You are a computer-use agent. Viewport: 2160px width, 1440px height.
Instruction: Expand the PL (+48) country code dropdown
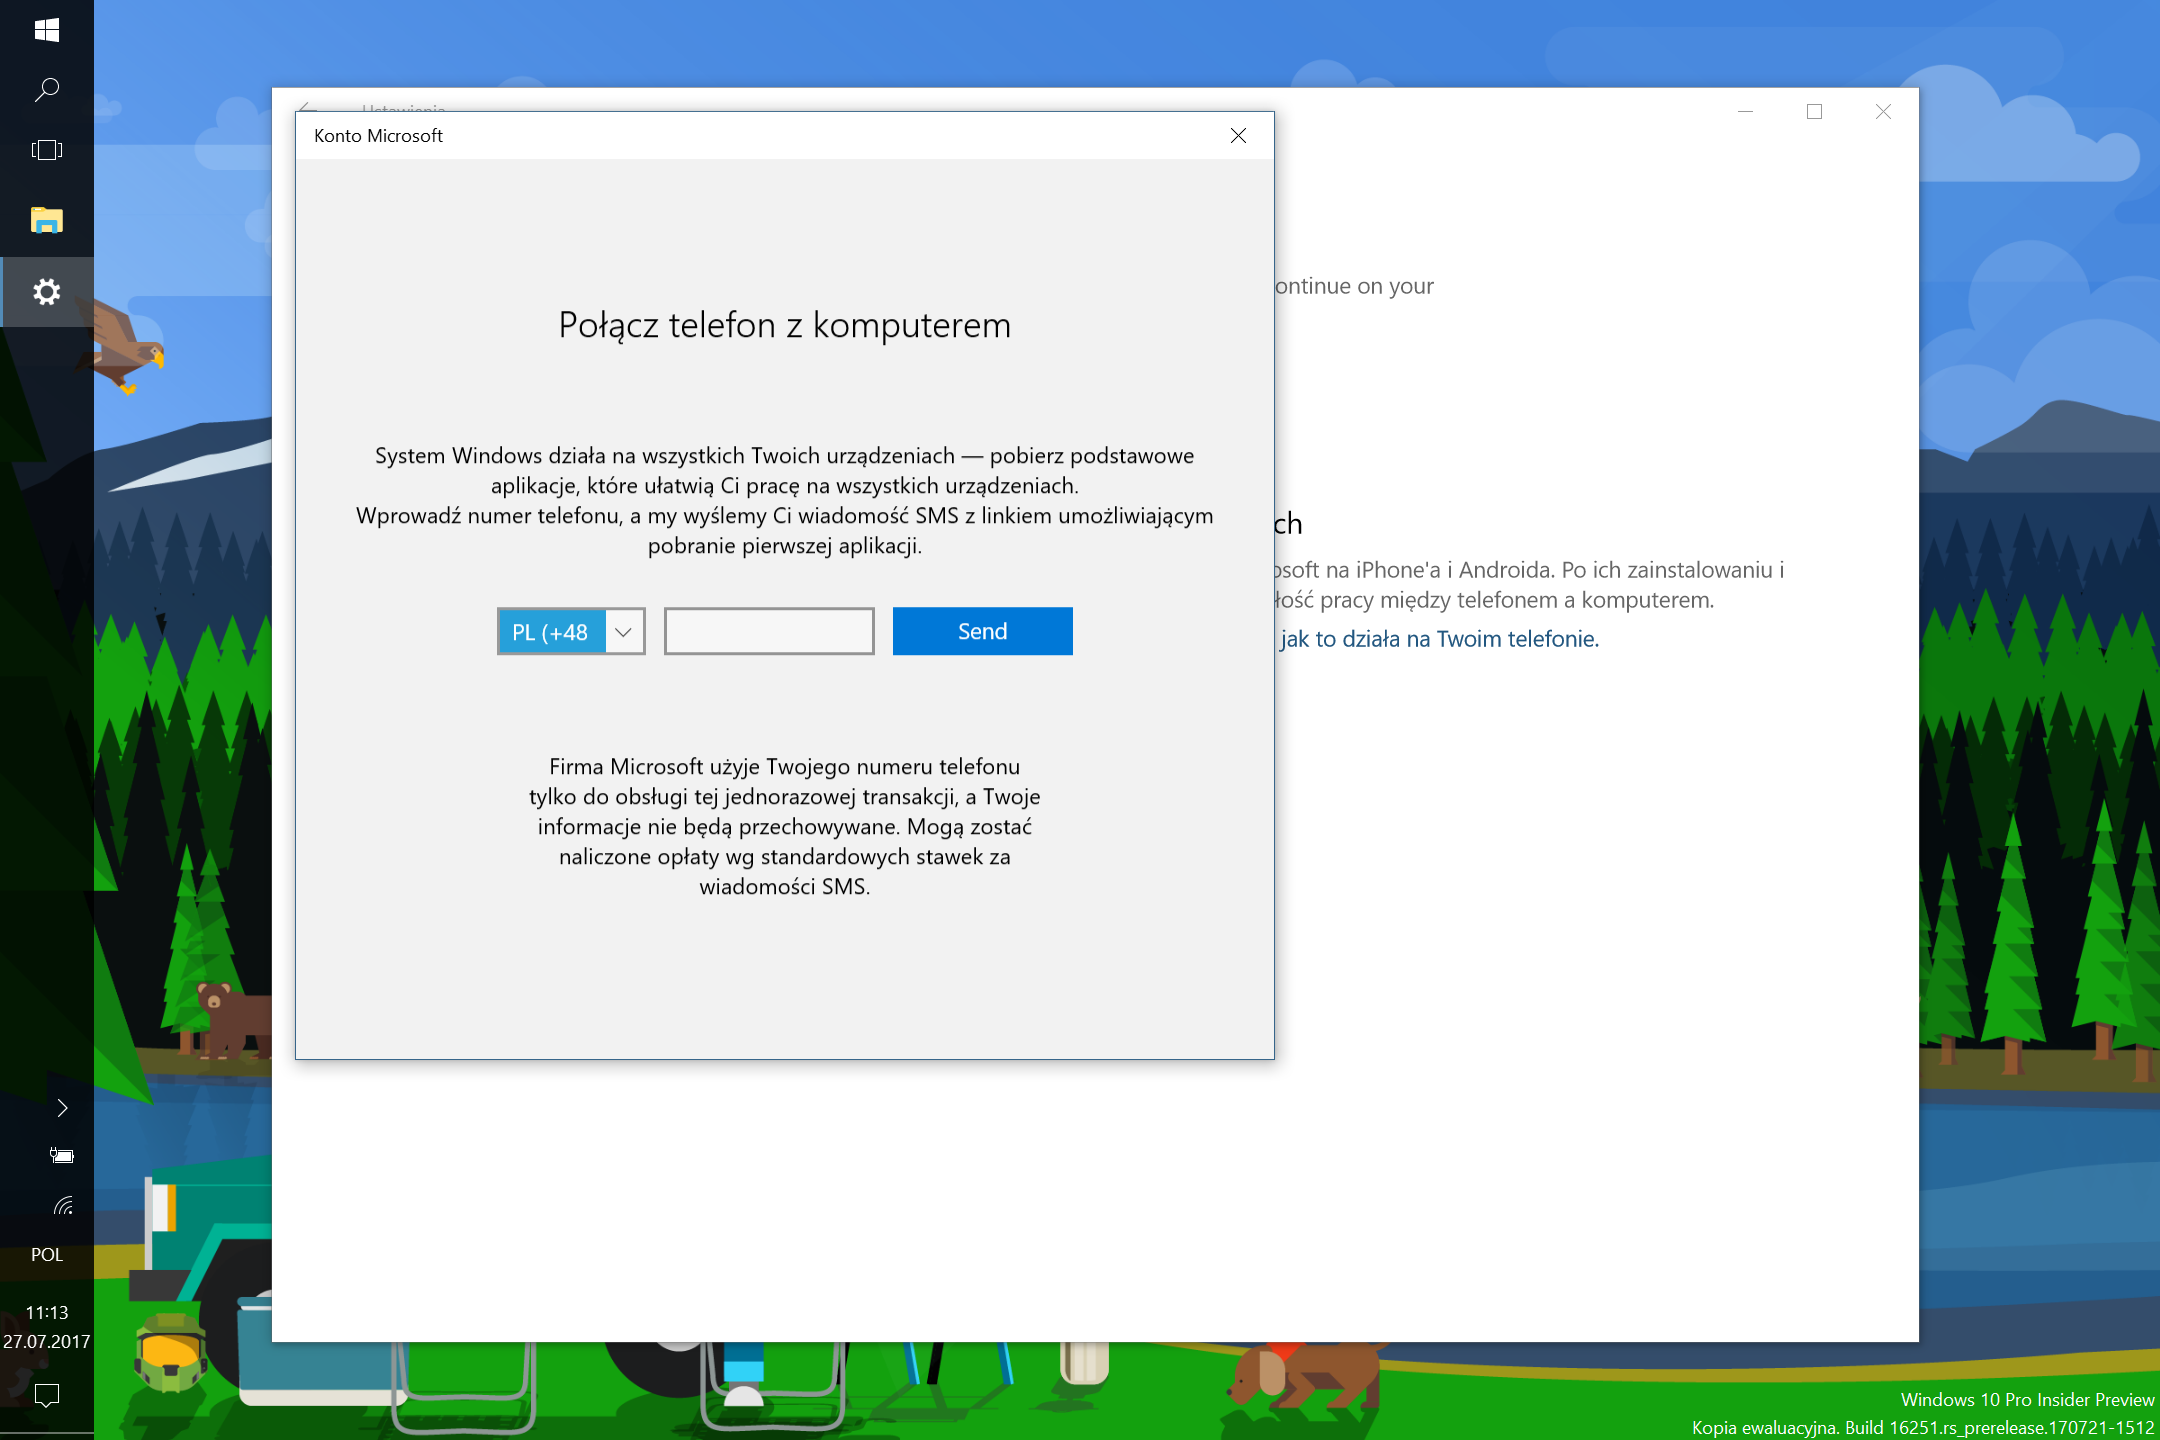pyautogui.click(x=571, y=631)
